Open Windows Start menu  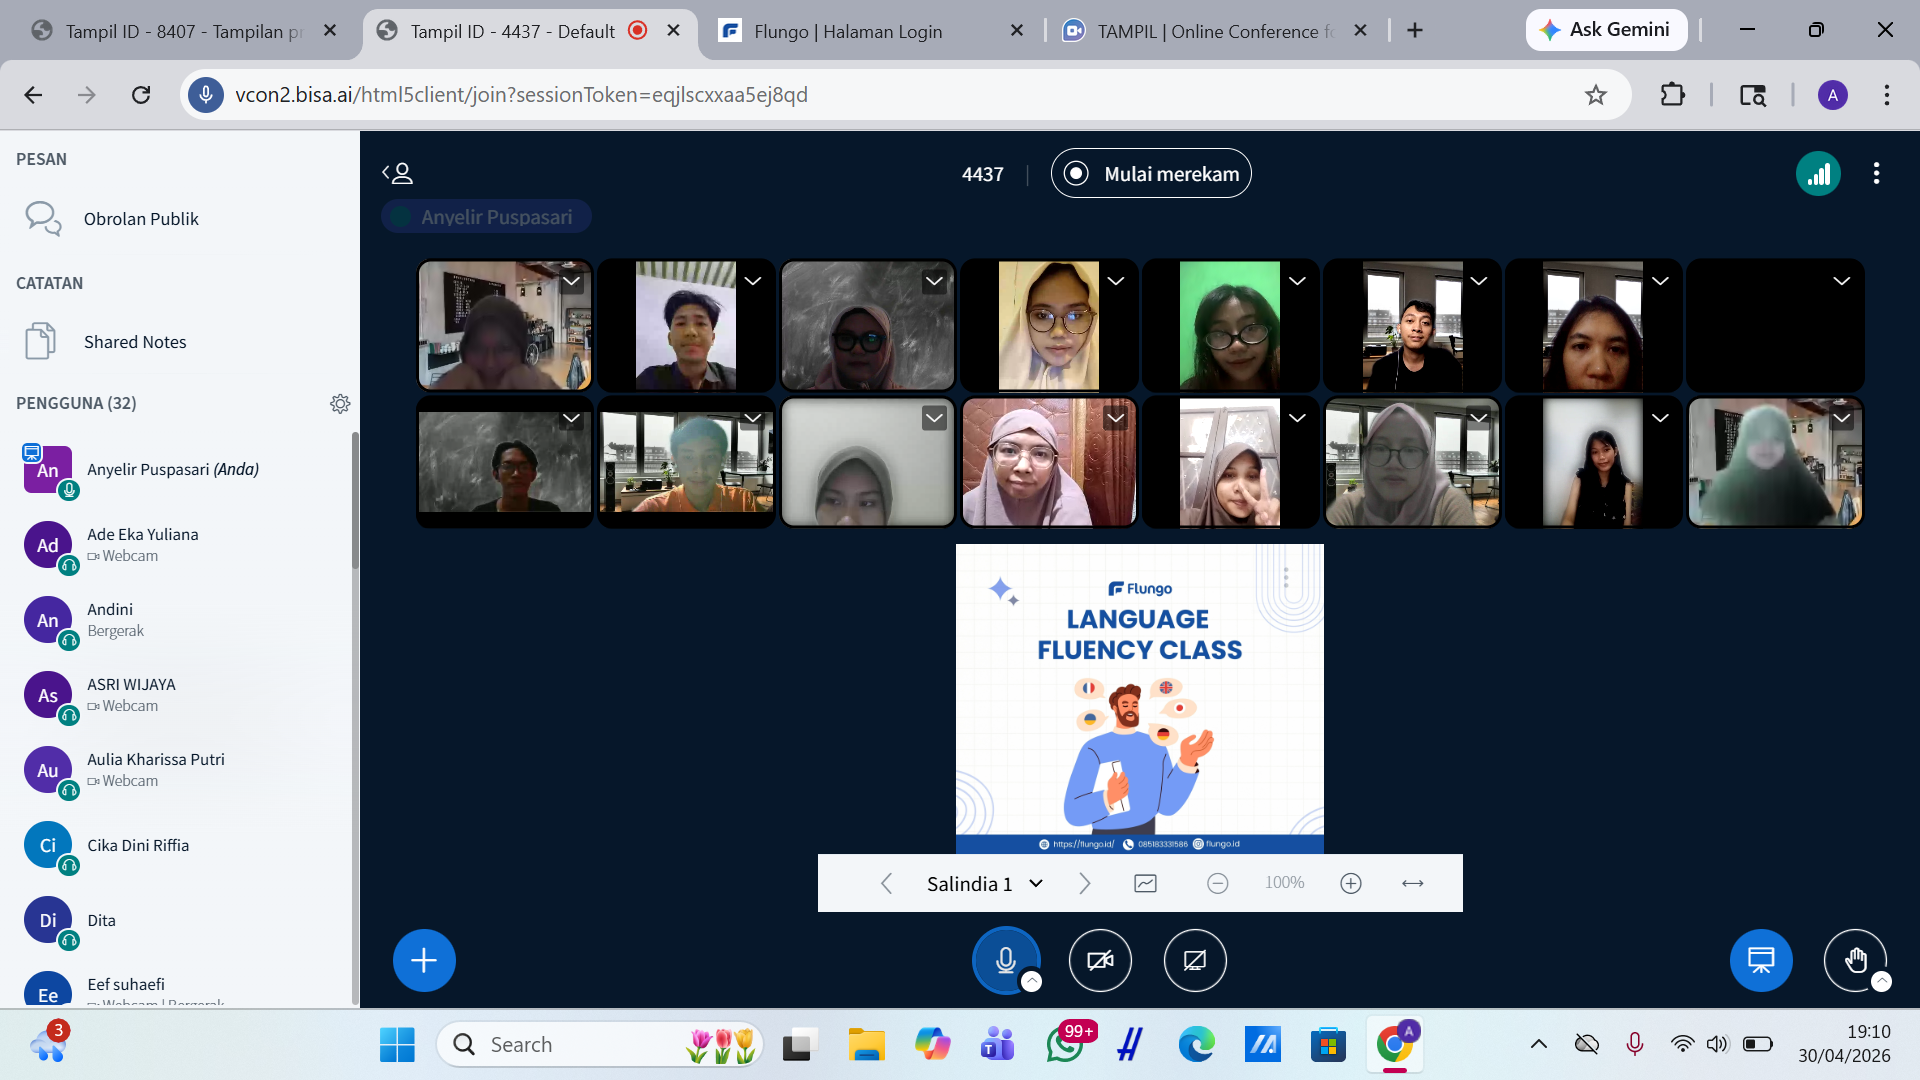coord(397,1045)
